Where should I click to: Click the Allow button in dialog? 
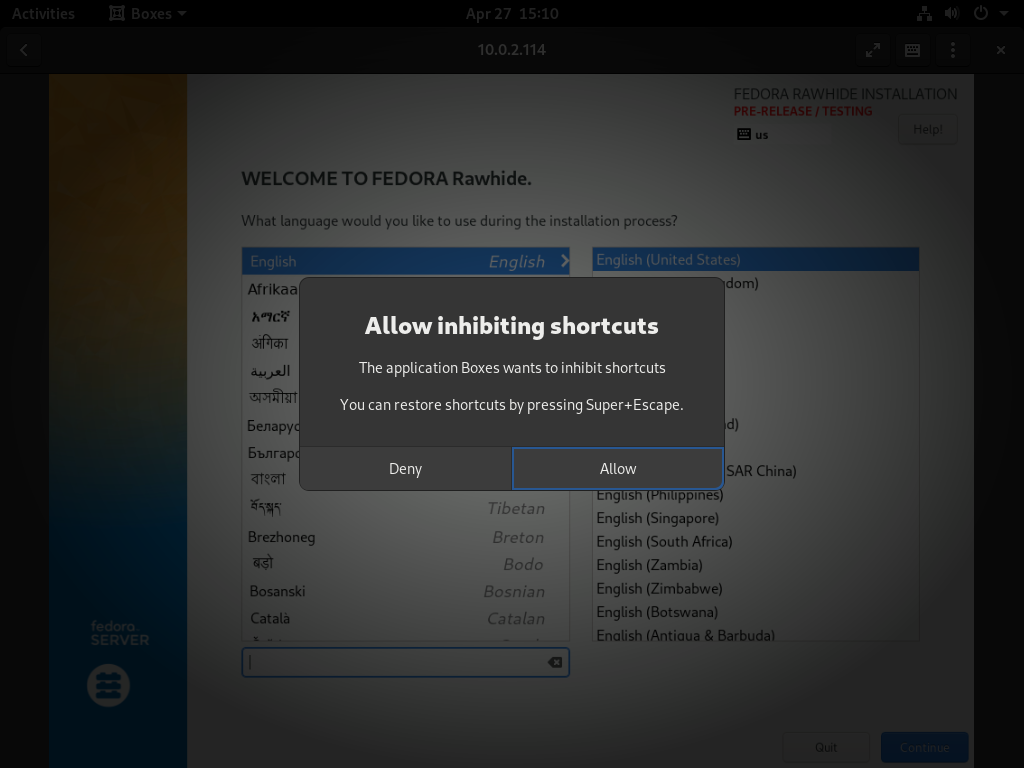[618, 468]
